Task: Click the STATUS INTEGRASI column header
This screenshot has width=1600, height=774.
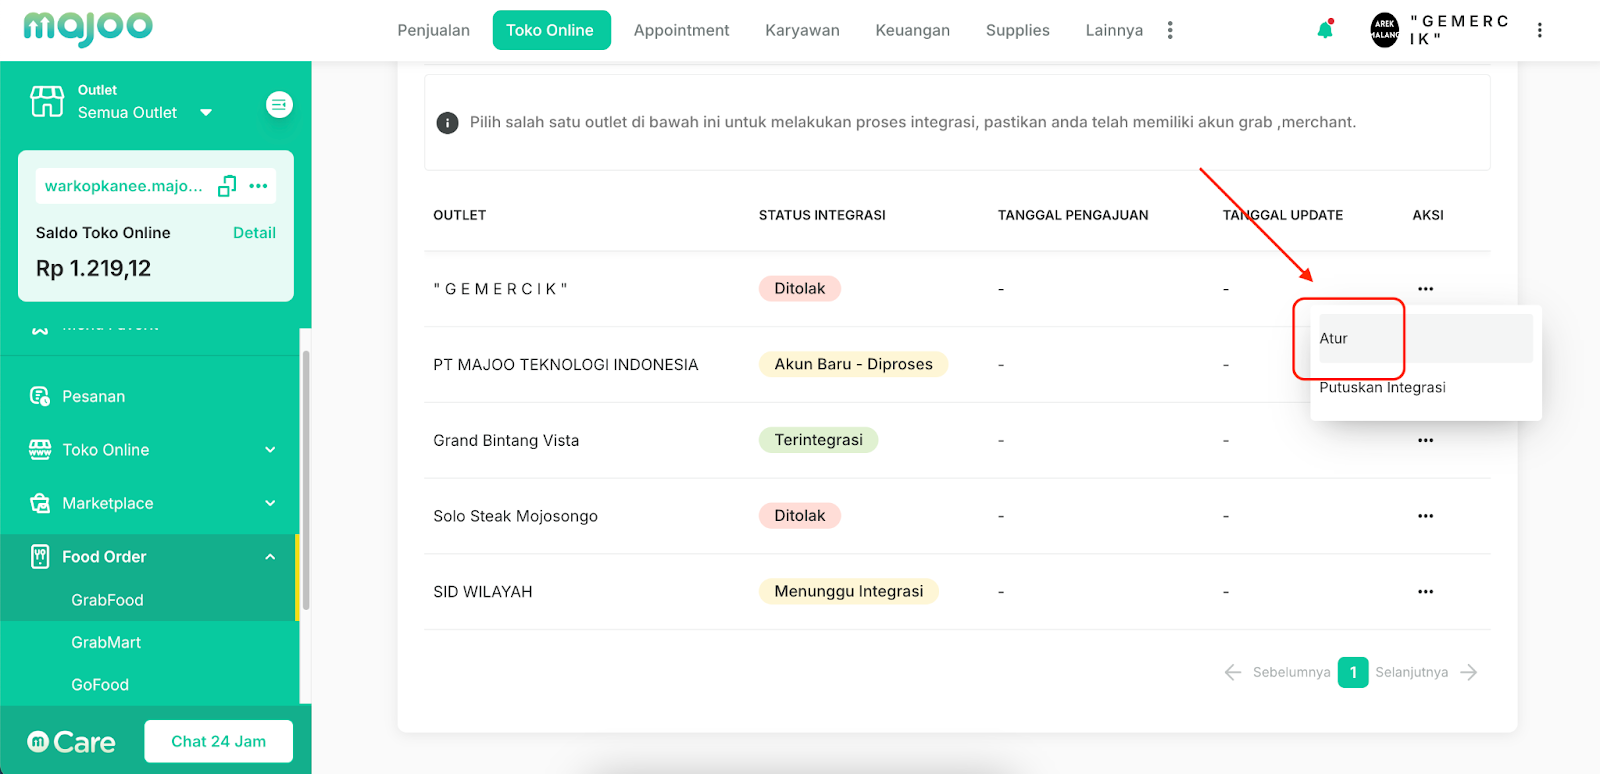Action: point(822,215)
